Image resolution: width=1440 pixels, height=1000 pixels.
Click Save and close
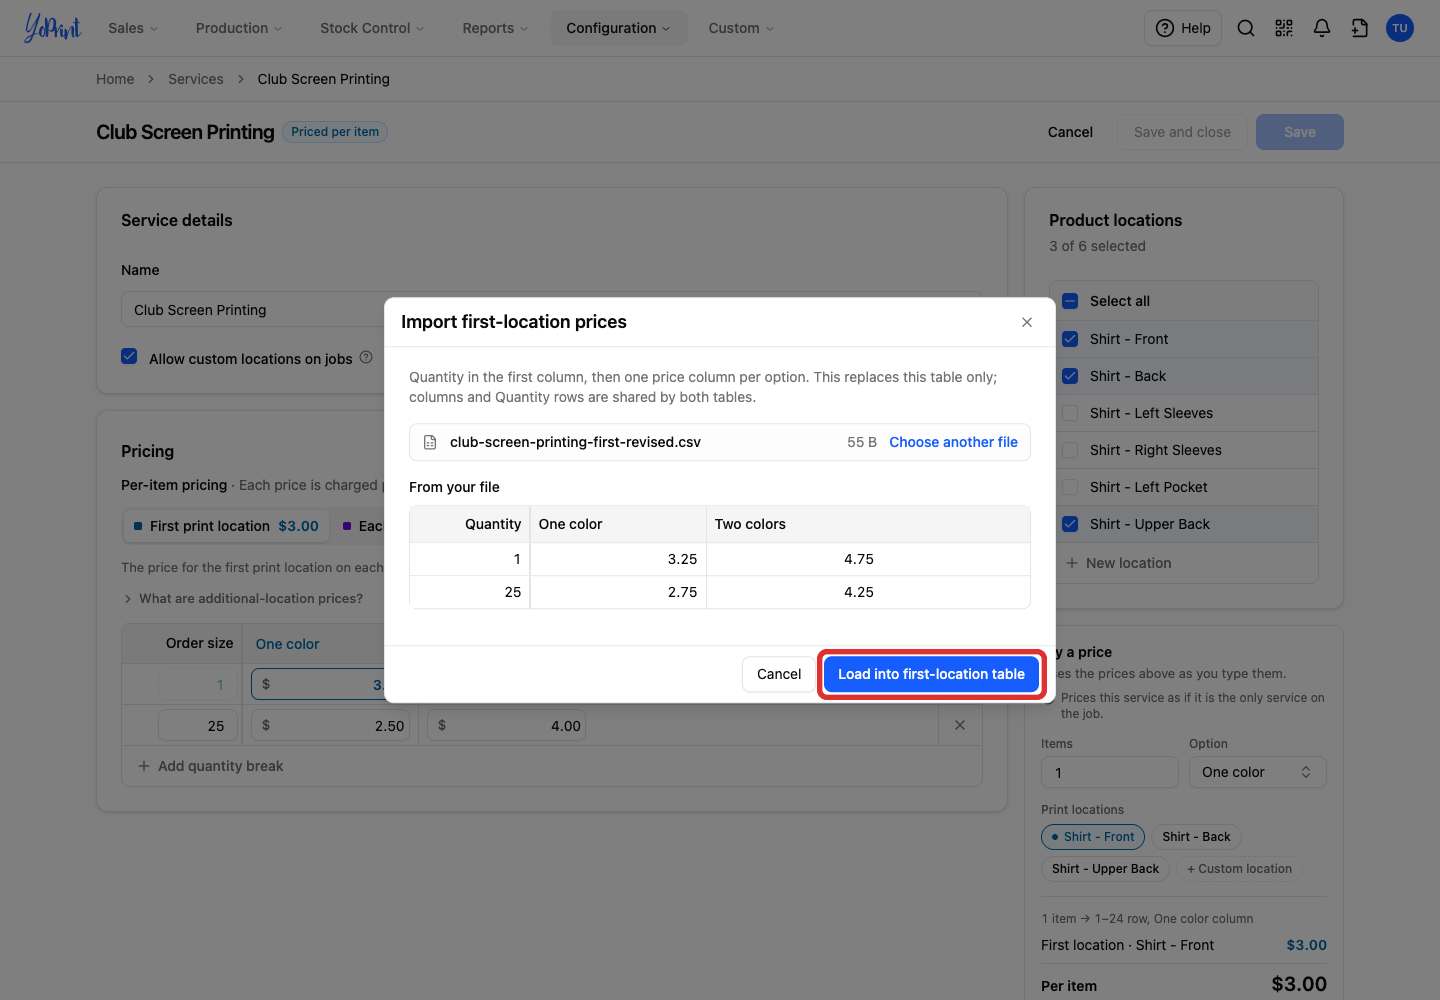tap(1182, 132)
